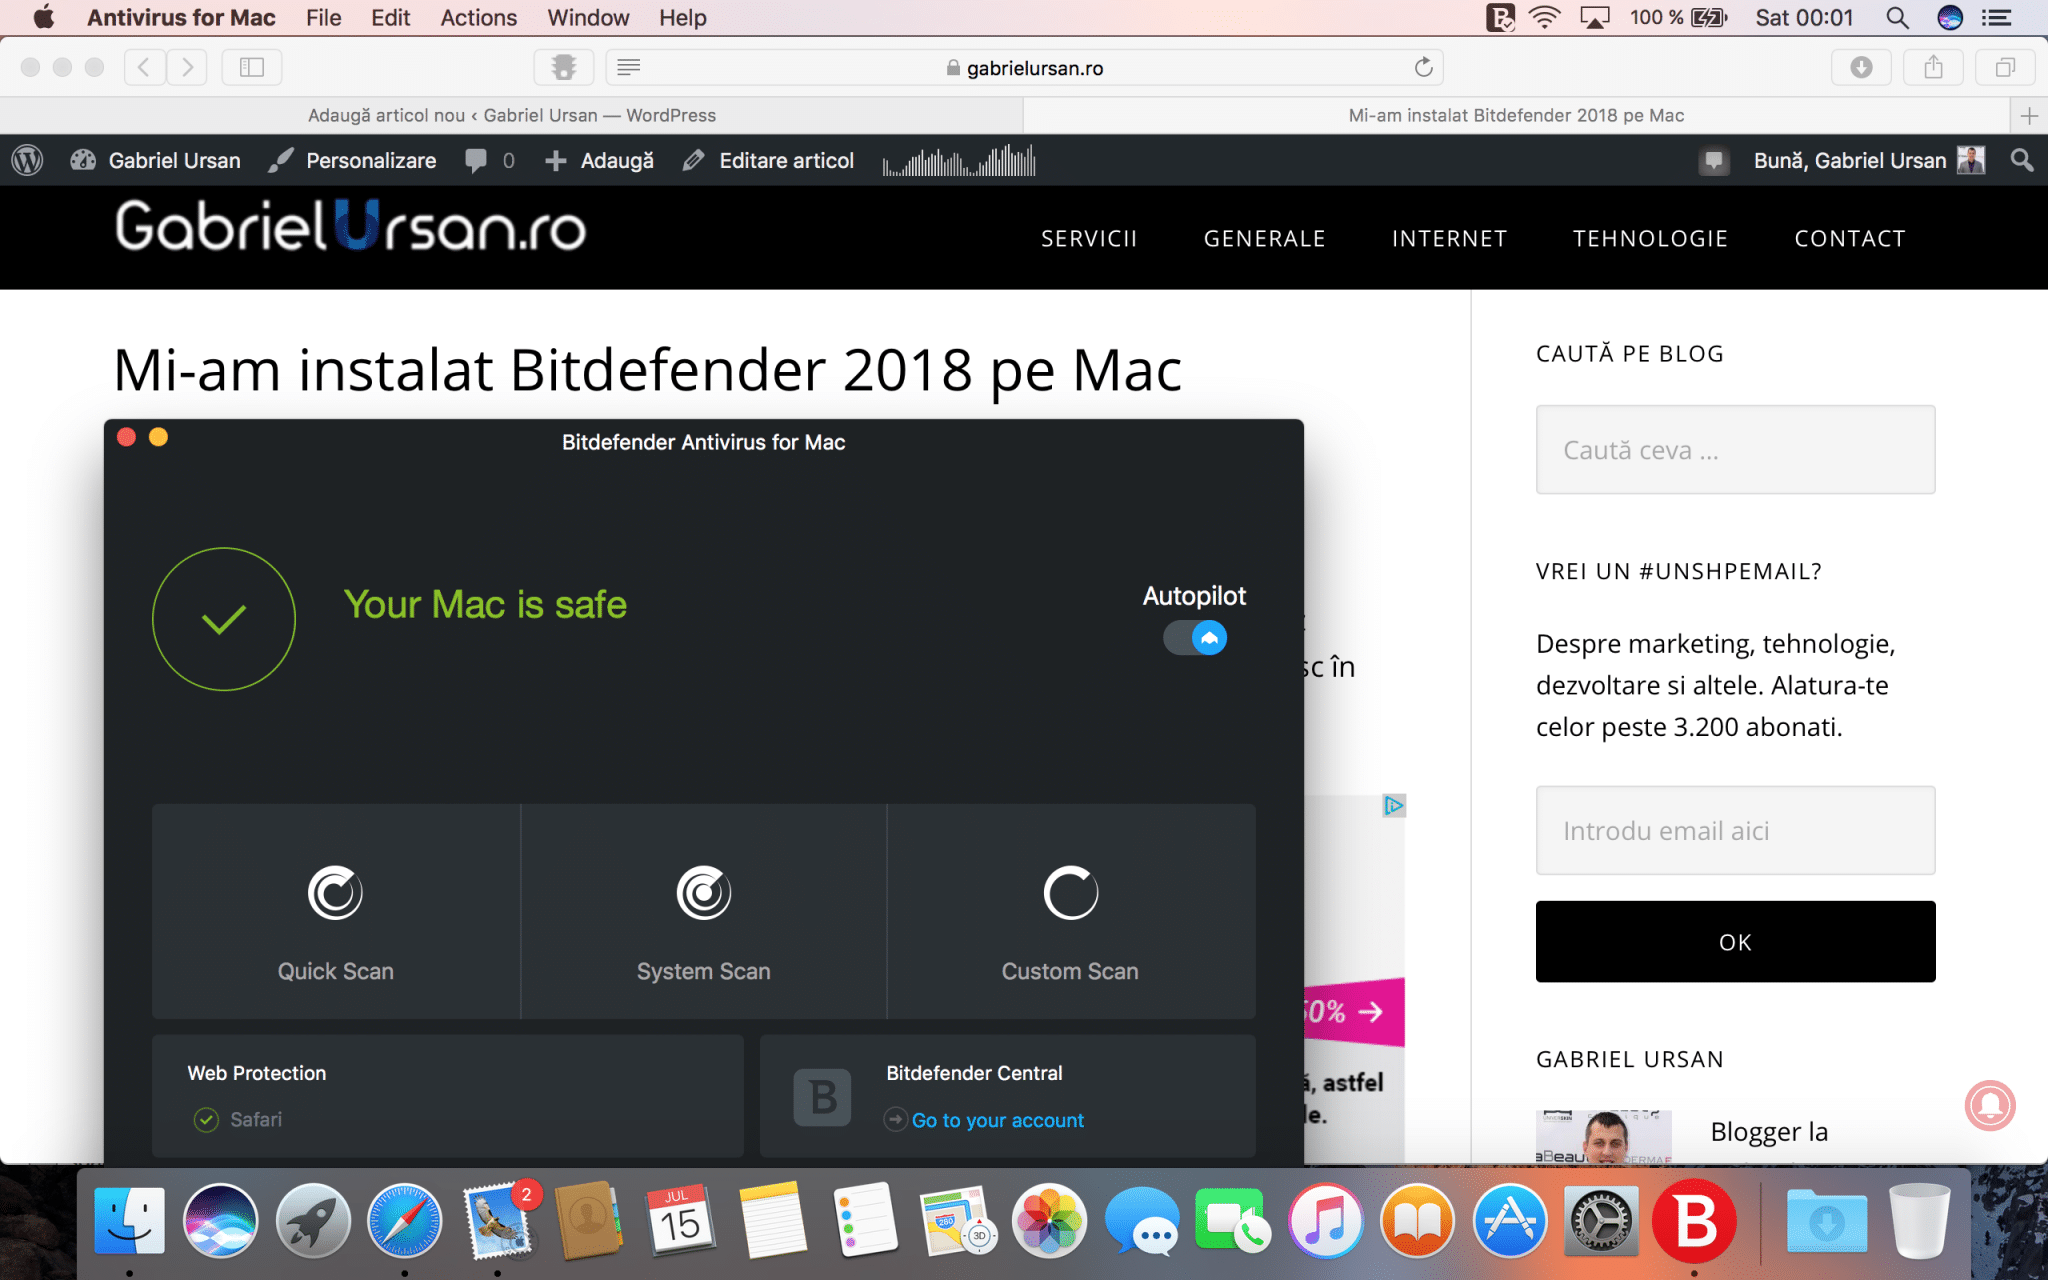The width and height of the screenshot is (2048, 1280).
Task: Click the WordPress logo in admin bar
Action: click(x=28, y=160)
